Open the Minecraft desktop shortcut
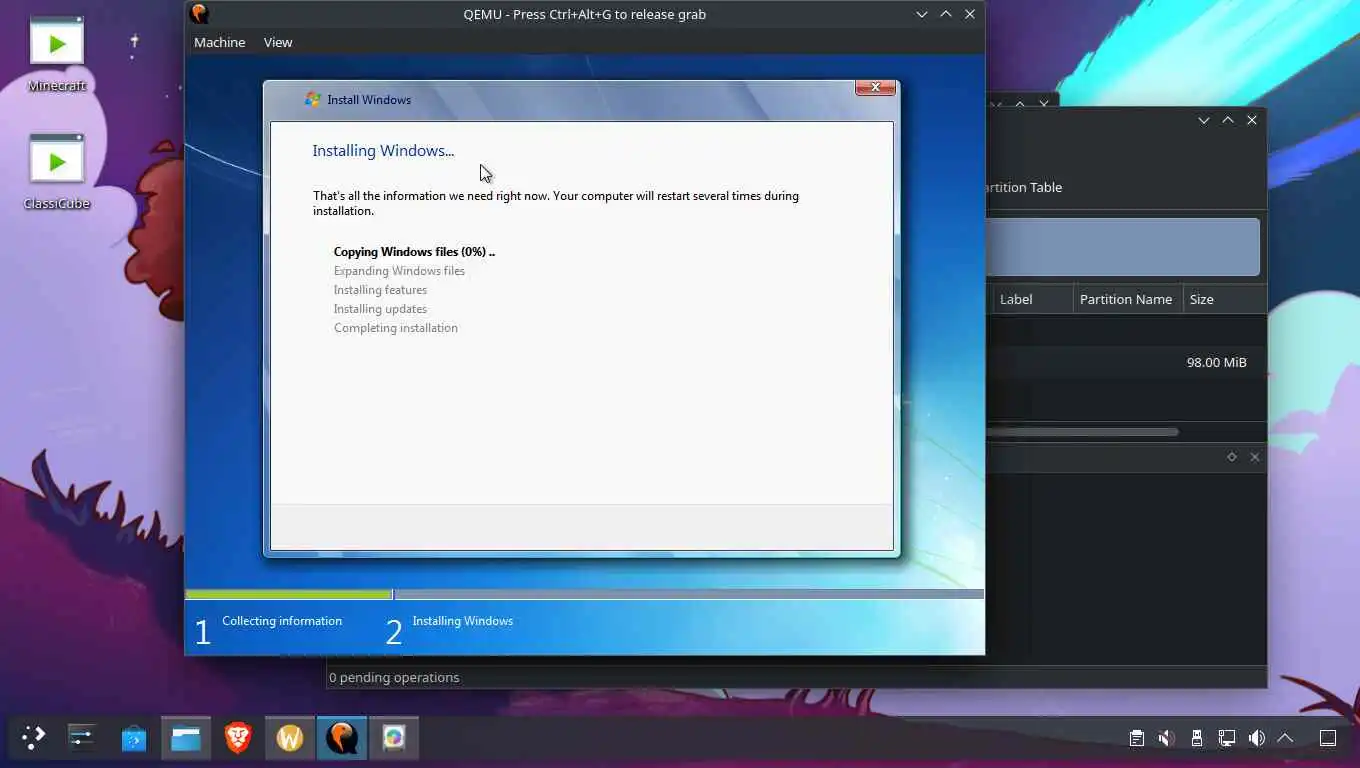The height and width of the screenshot is (768, 1360). point(57,54)
